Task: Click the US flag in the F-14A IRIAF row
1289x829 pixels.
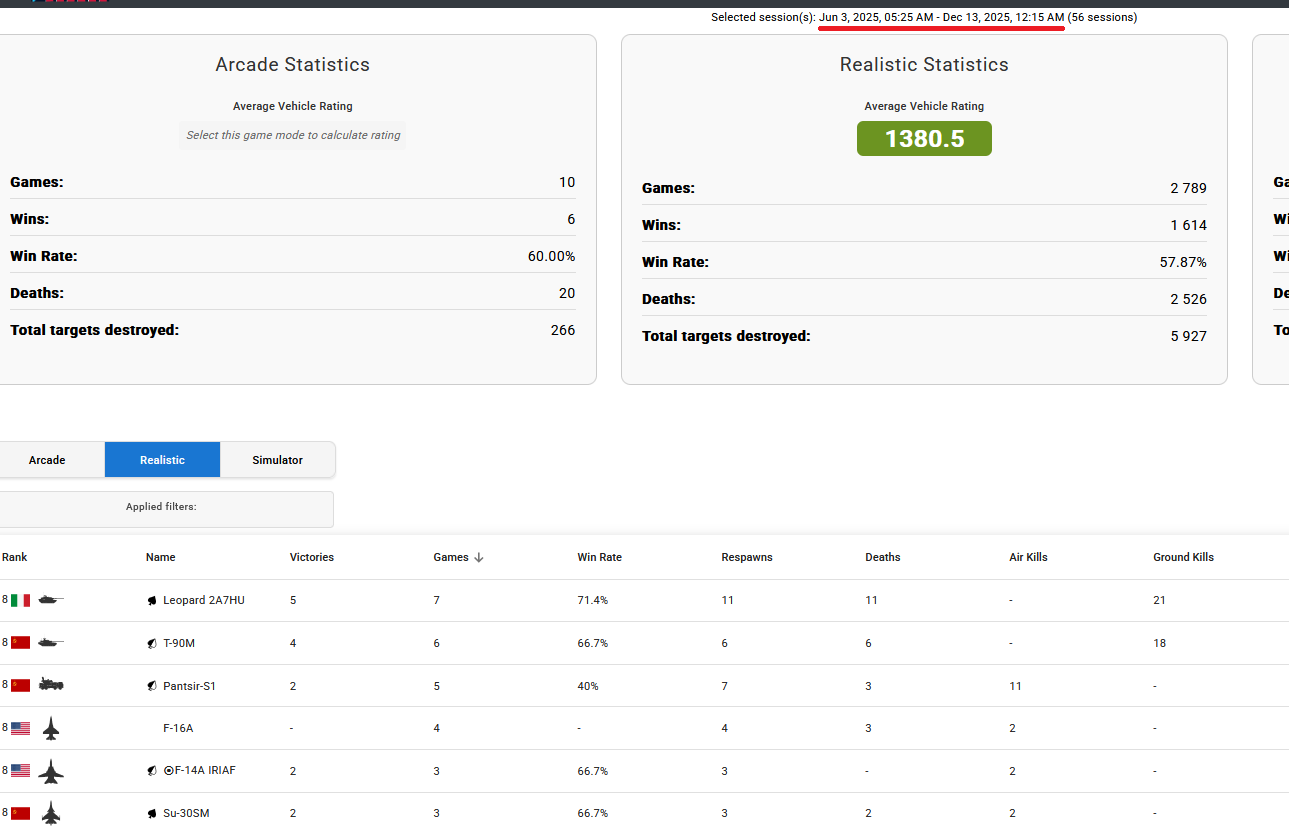Action: click(x=20, y=771)
